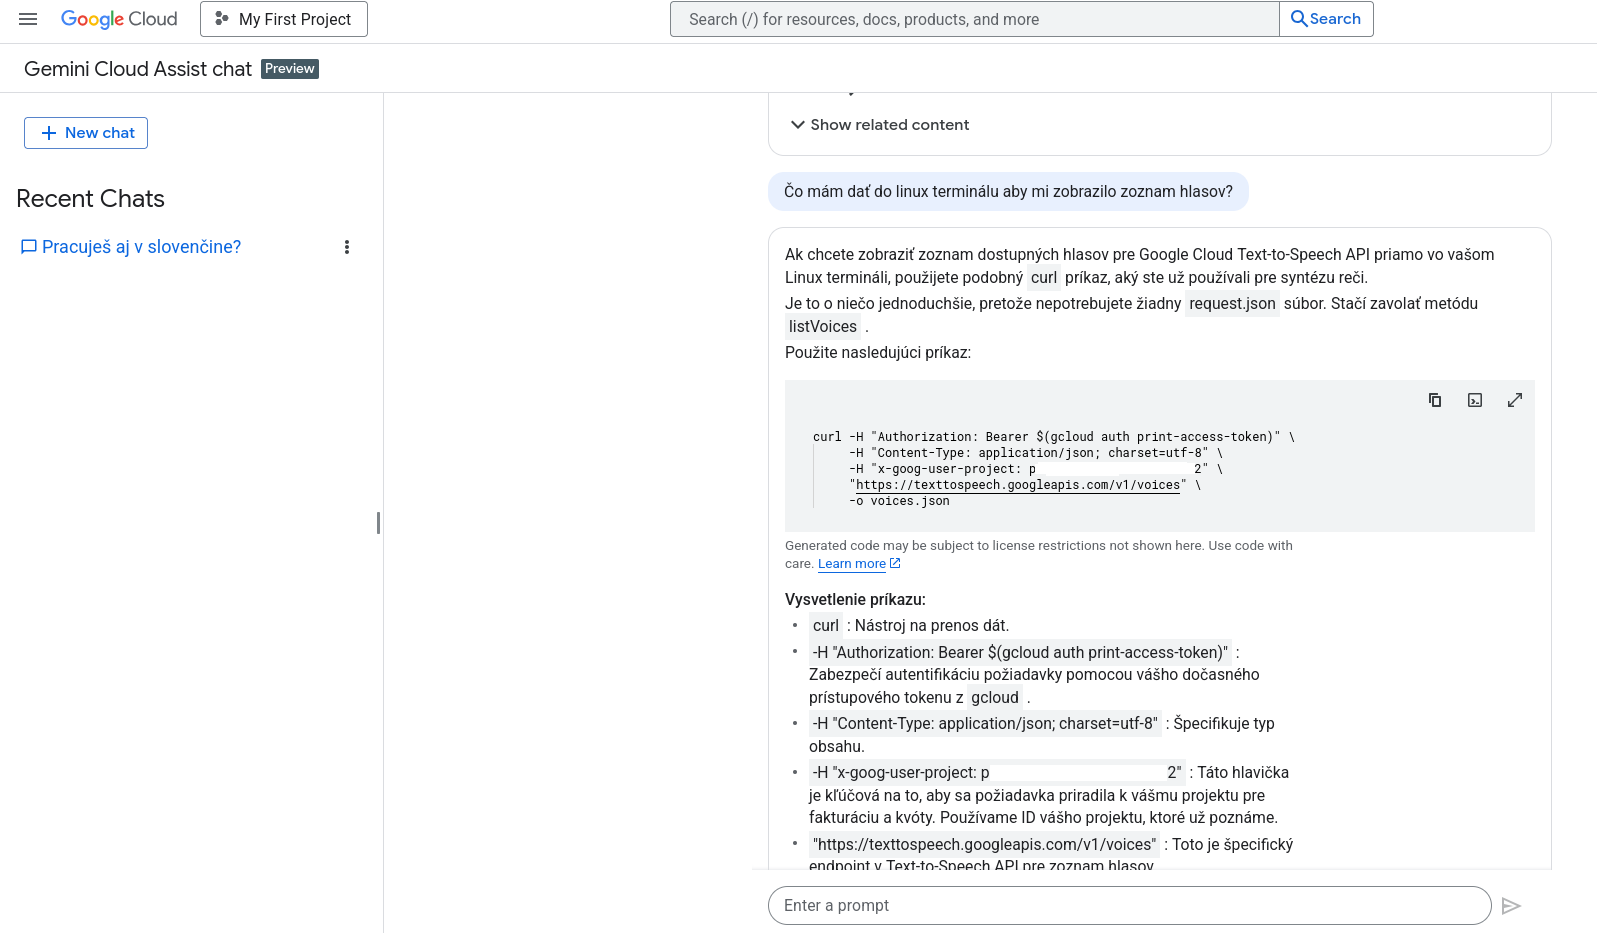Expand Show related content
Screen dimensions: 1597x933
tap(880, 125)
